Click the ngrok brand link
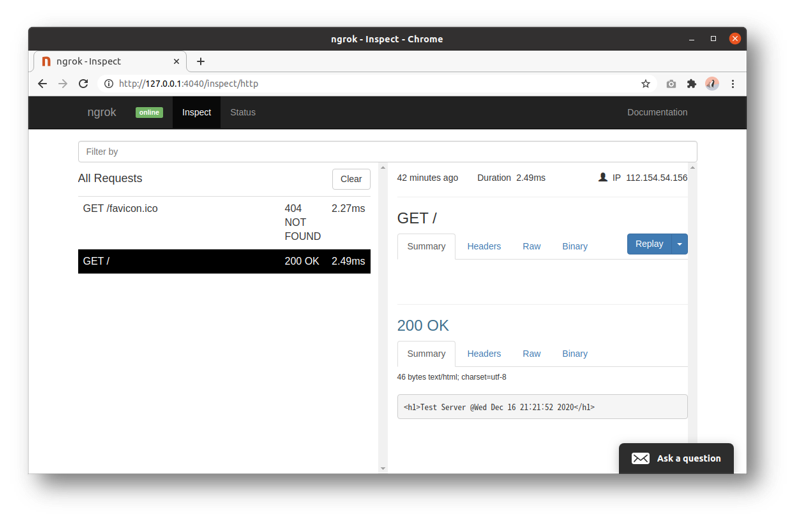The height and width of the screenshot is (525, 798). (x=102, y=112)
